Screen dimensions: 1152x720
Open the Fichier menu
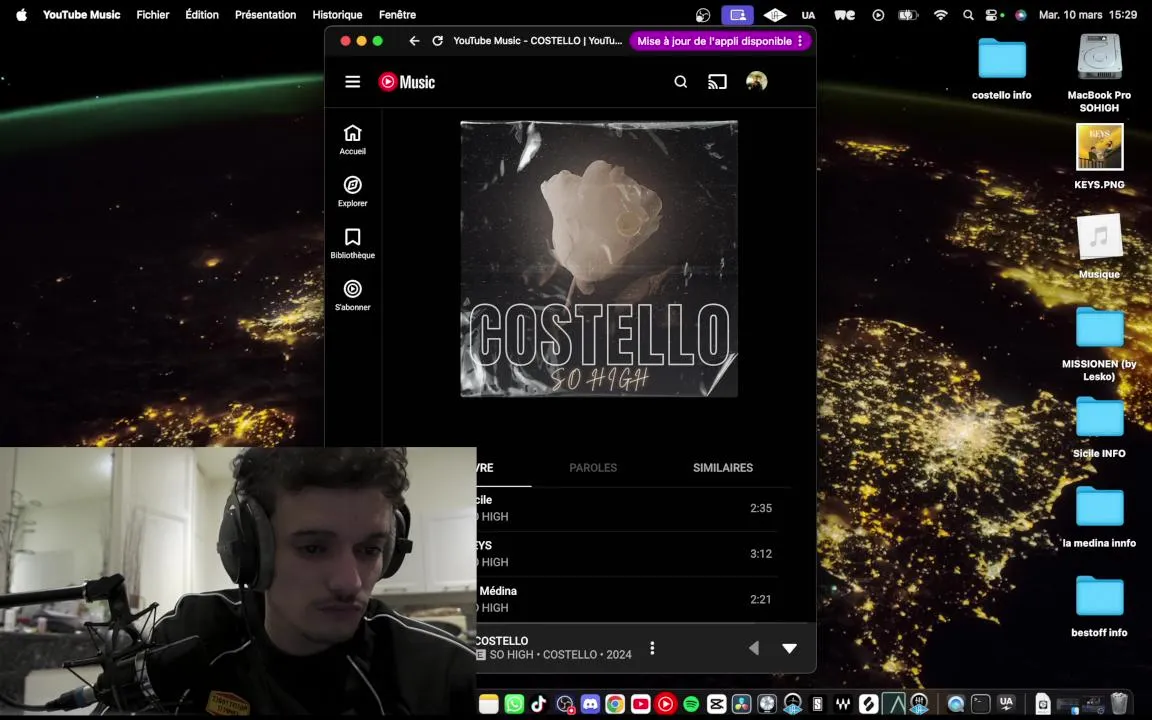point(153,15)
